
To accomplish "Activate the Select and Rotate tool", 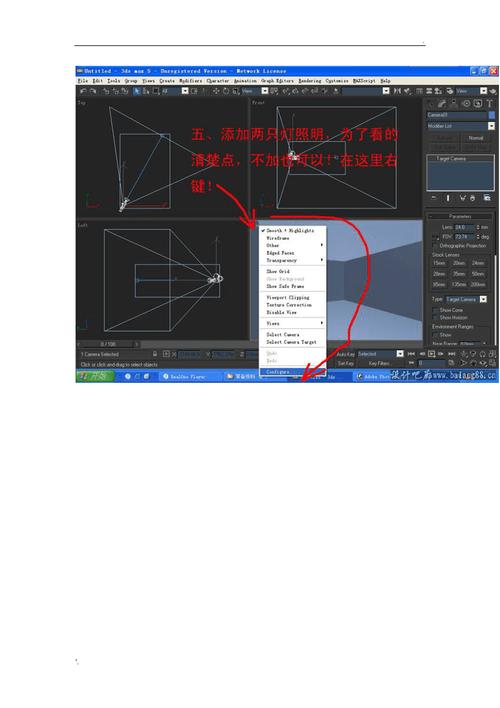I will 226,91.
